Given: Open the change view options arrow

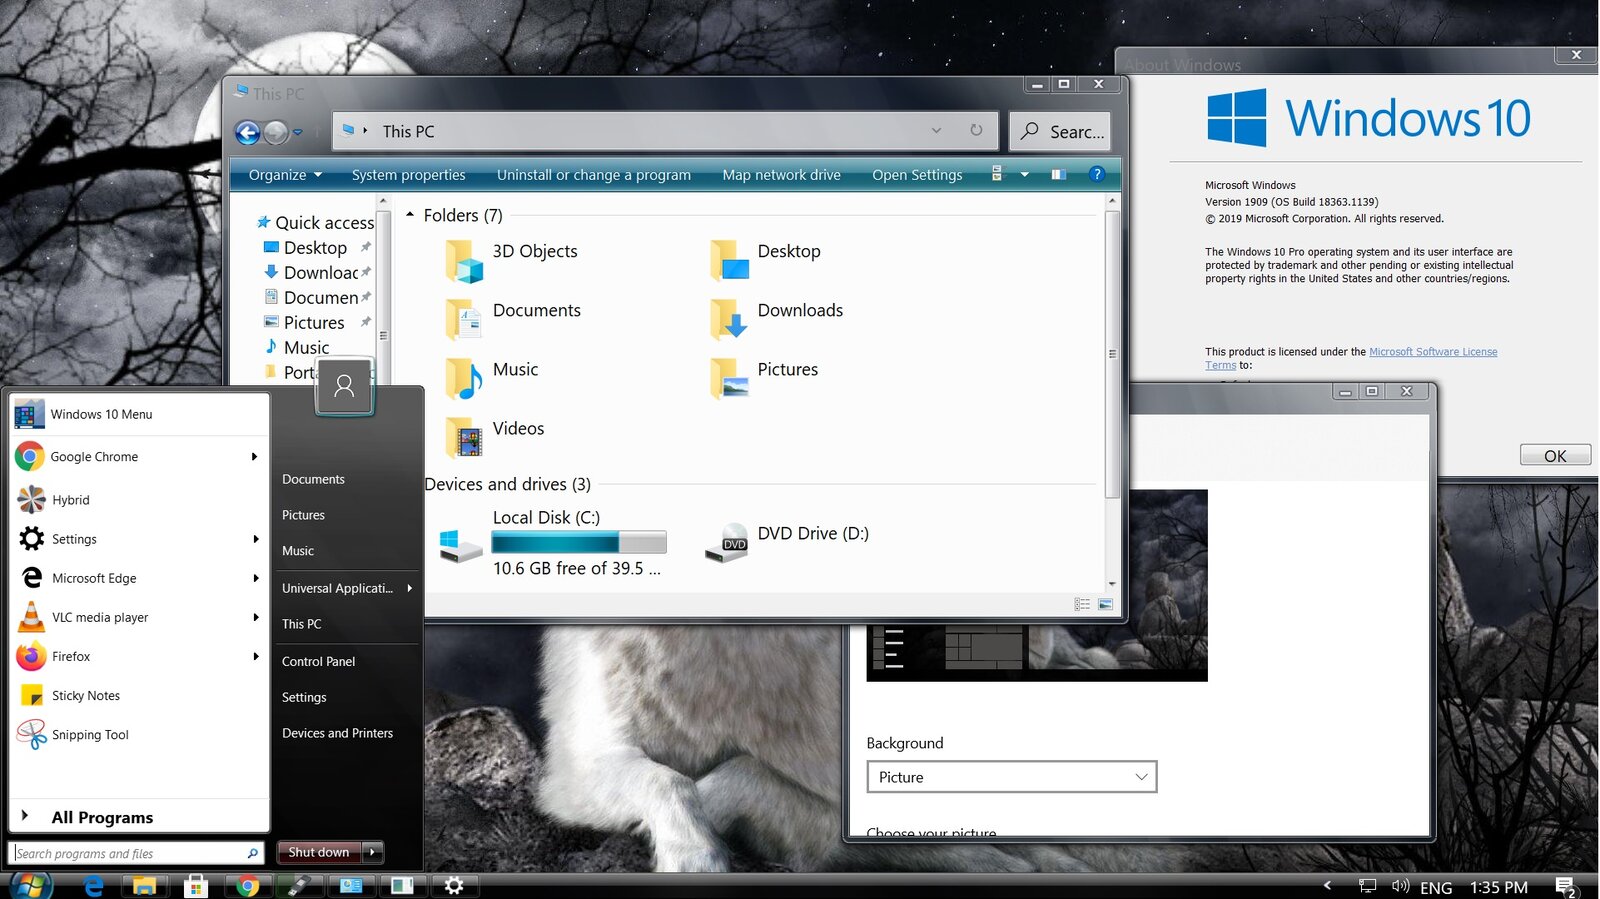Looking at the screenshot, I should pyautogui.click(x=1024, y=174).
